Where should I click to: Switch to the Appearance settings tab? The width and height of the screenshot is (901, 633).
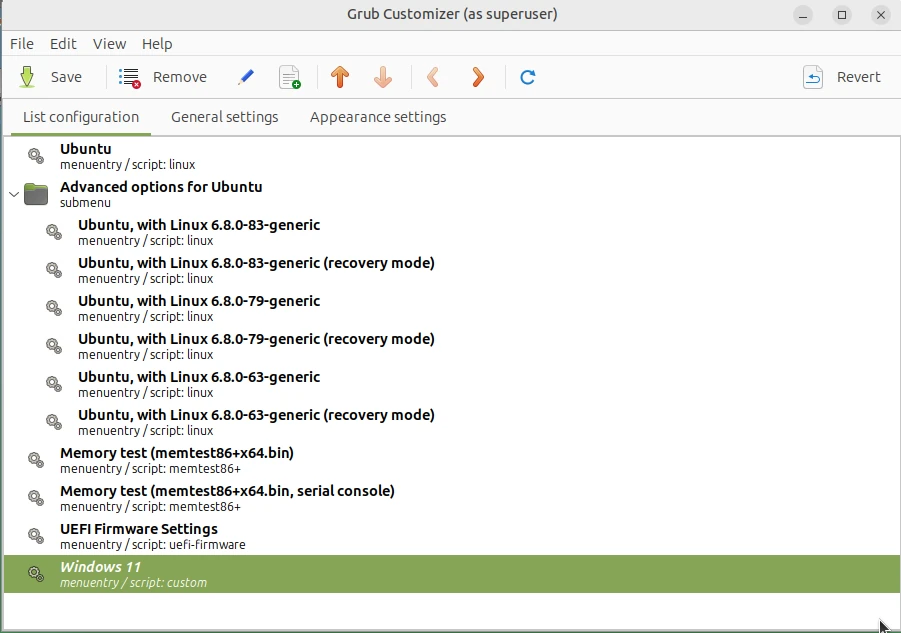pos(378,117)
